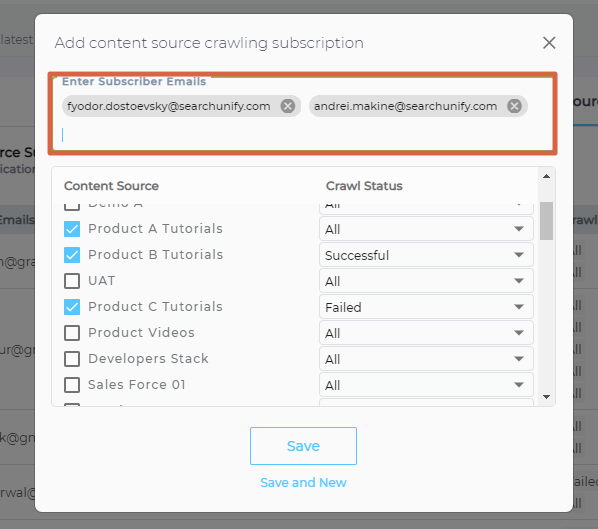This screenshot has width=598, height=529.
Task: Click Save and New link
Action: click(x=303, y=482)
